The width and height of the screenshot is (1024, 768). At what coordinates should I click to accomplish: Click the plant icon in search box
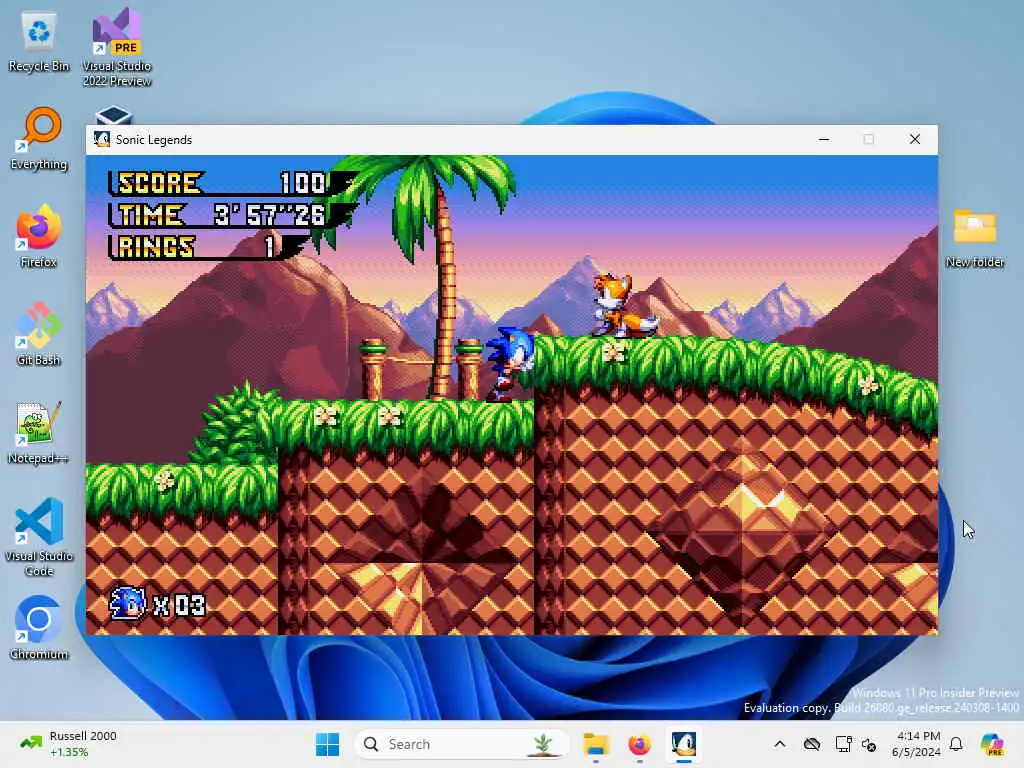[x=543, y=744]
